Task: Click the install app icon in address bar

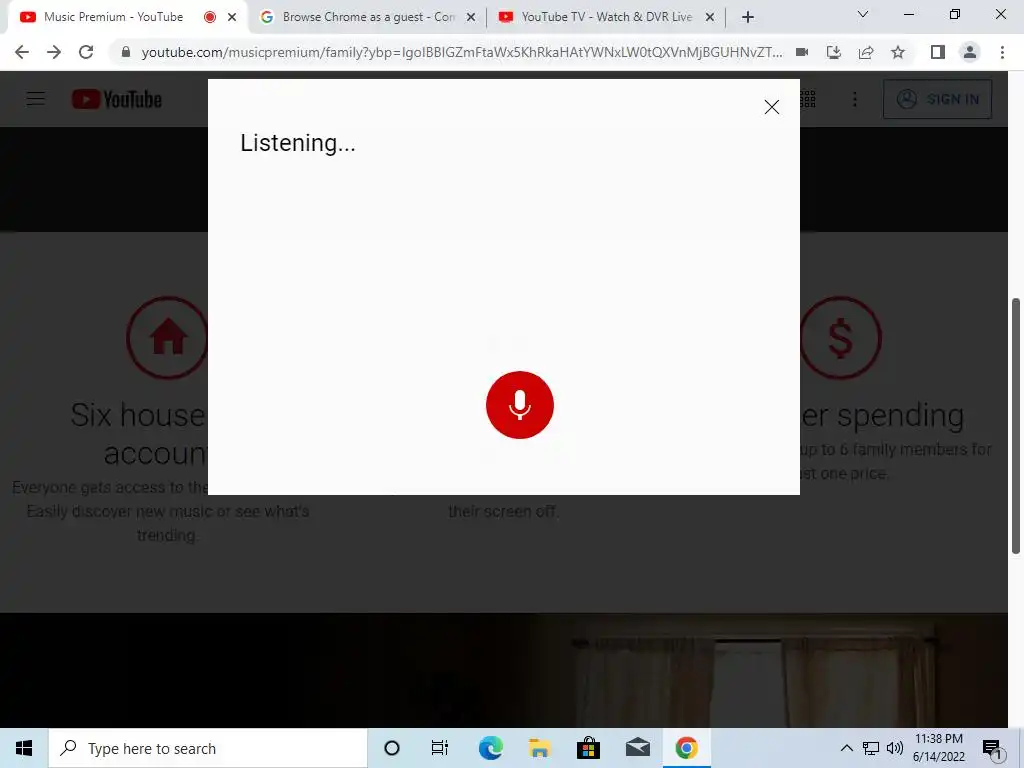Action: (834, 52)
